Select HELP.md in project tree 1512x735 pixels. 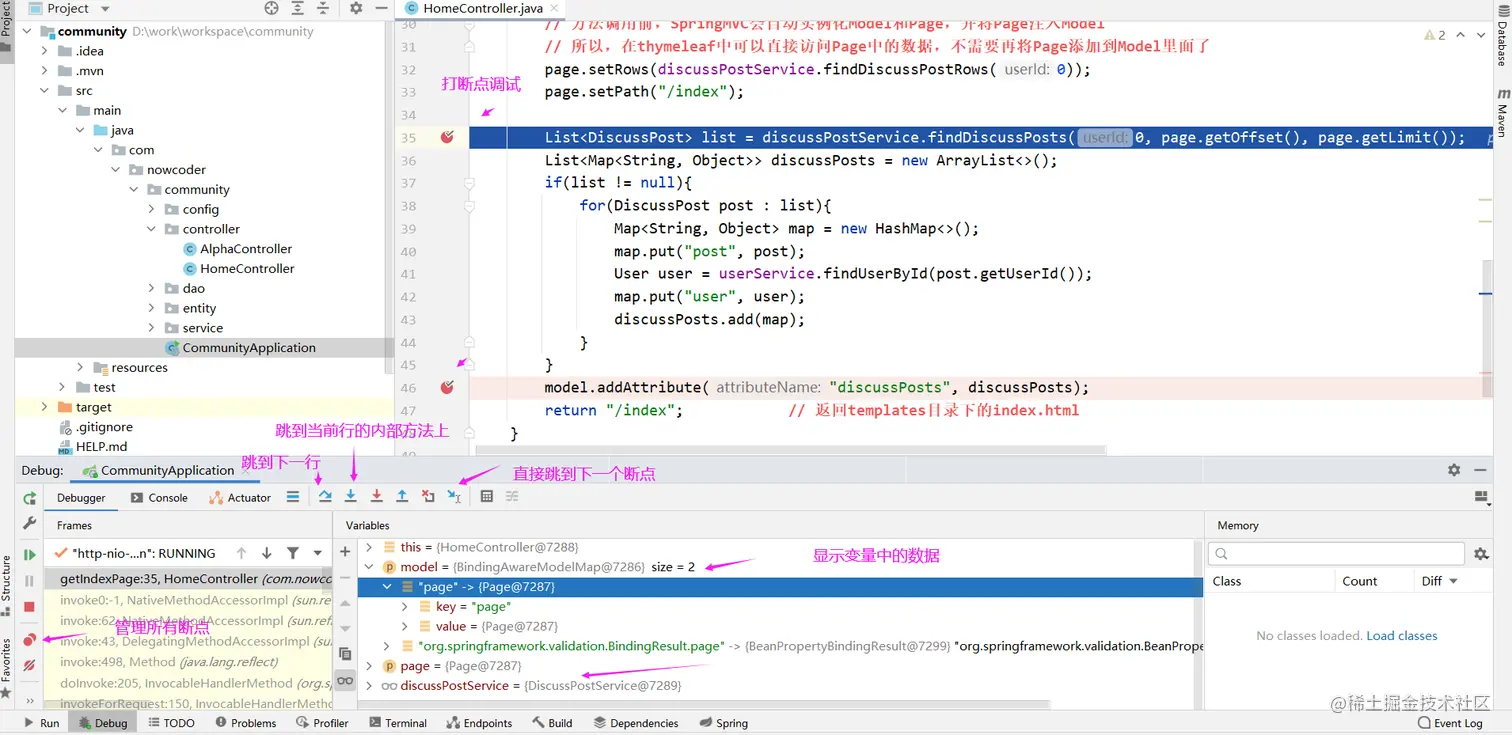tap(101, 447)
